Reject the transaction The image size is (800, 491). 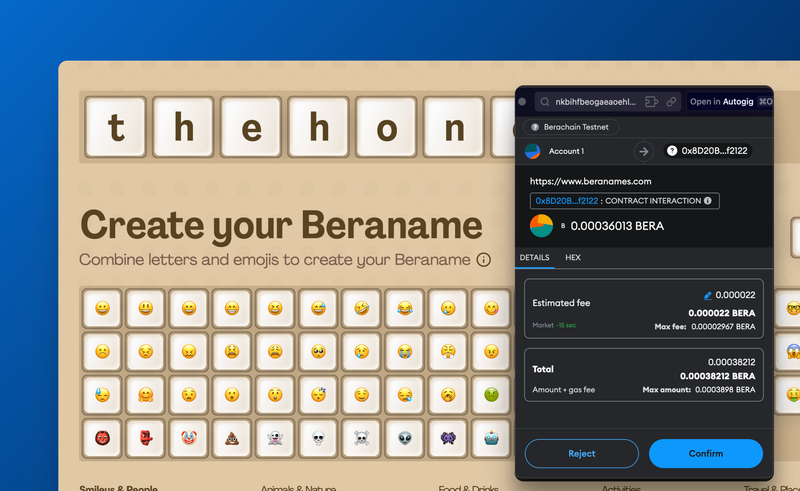[x=581, y=453]
